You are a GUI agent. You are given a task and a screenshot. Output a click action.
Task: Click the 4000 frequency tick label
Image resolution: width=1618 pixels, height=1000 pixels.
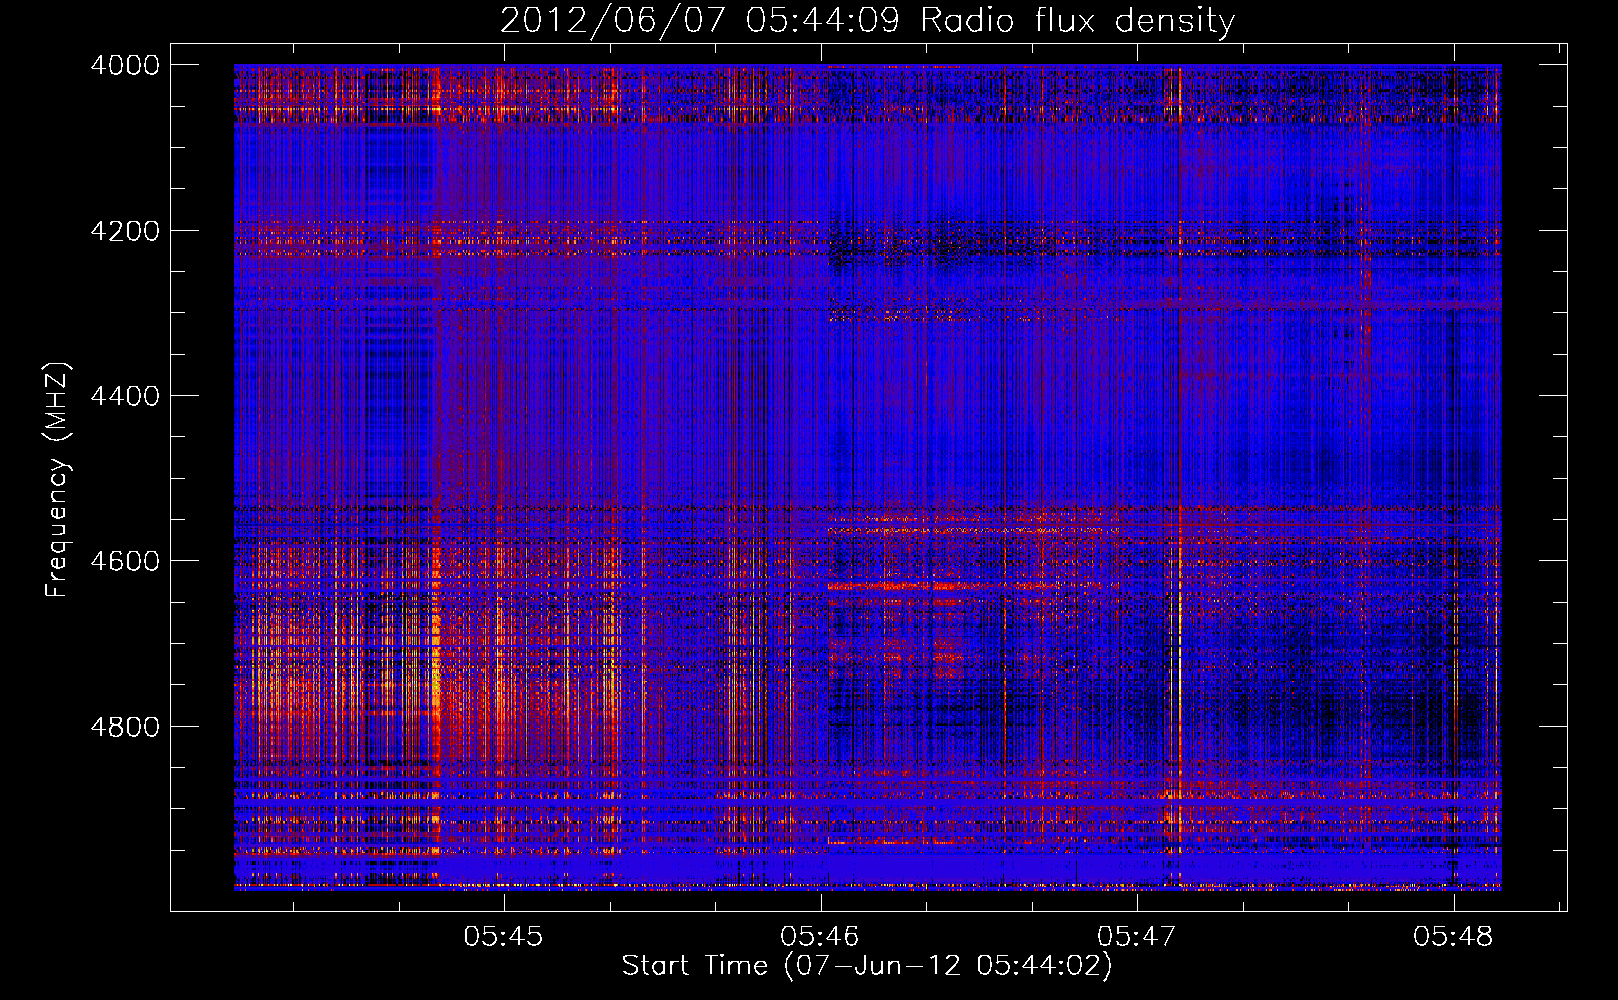pos(125,65)
